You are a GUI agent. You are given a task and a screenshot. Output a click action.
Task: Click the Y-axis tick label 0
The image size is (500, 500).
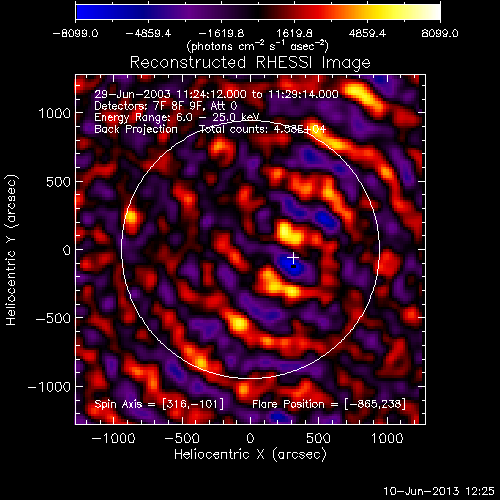click(x=67, y=250)
